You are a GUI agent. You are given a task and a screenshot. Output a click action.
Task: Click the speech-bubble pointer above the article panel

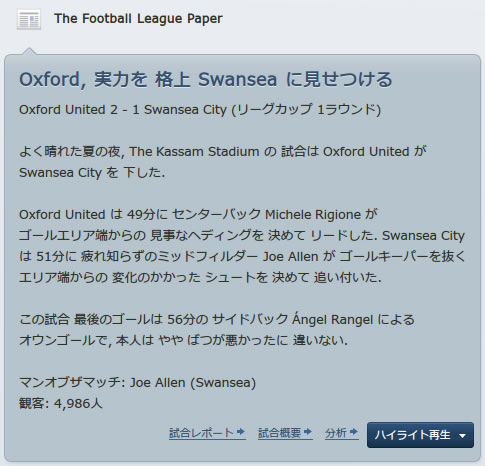(30, 51)
